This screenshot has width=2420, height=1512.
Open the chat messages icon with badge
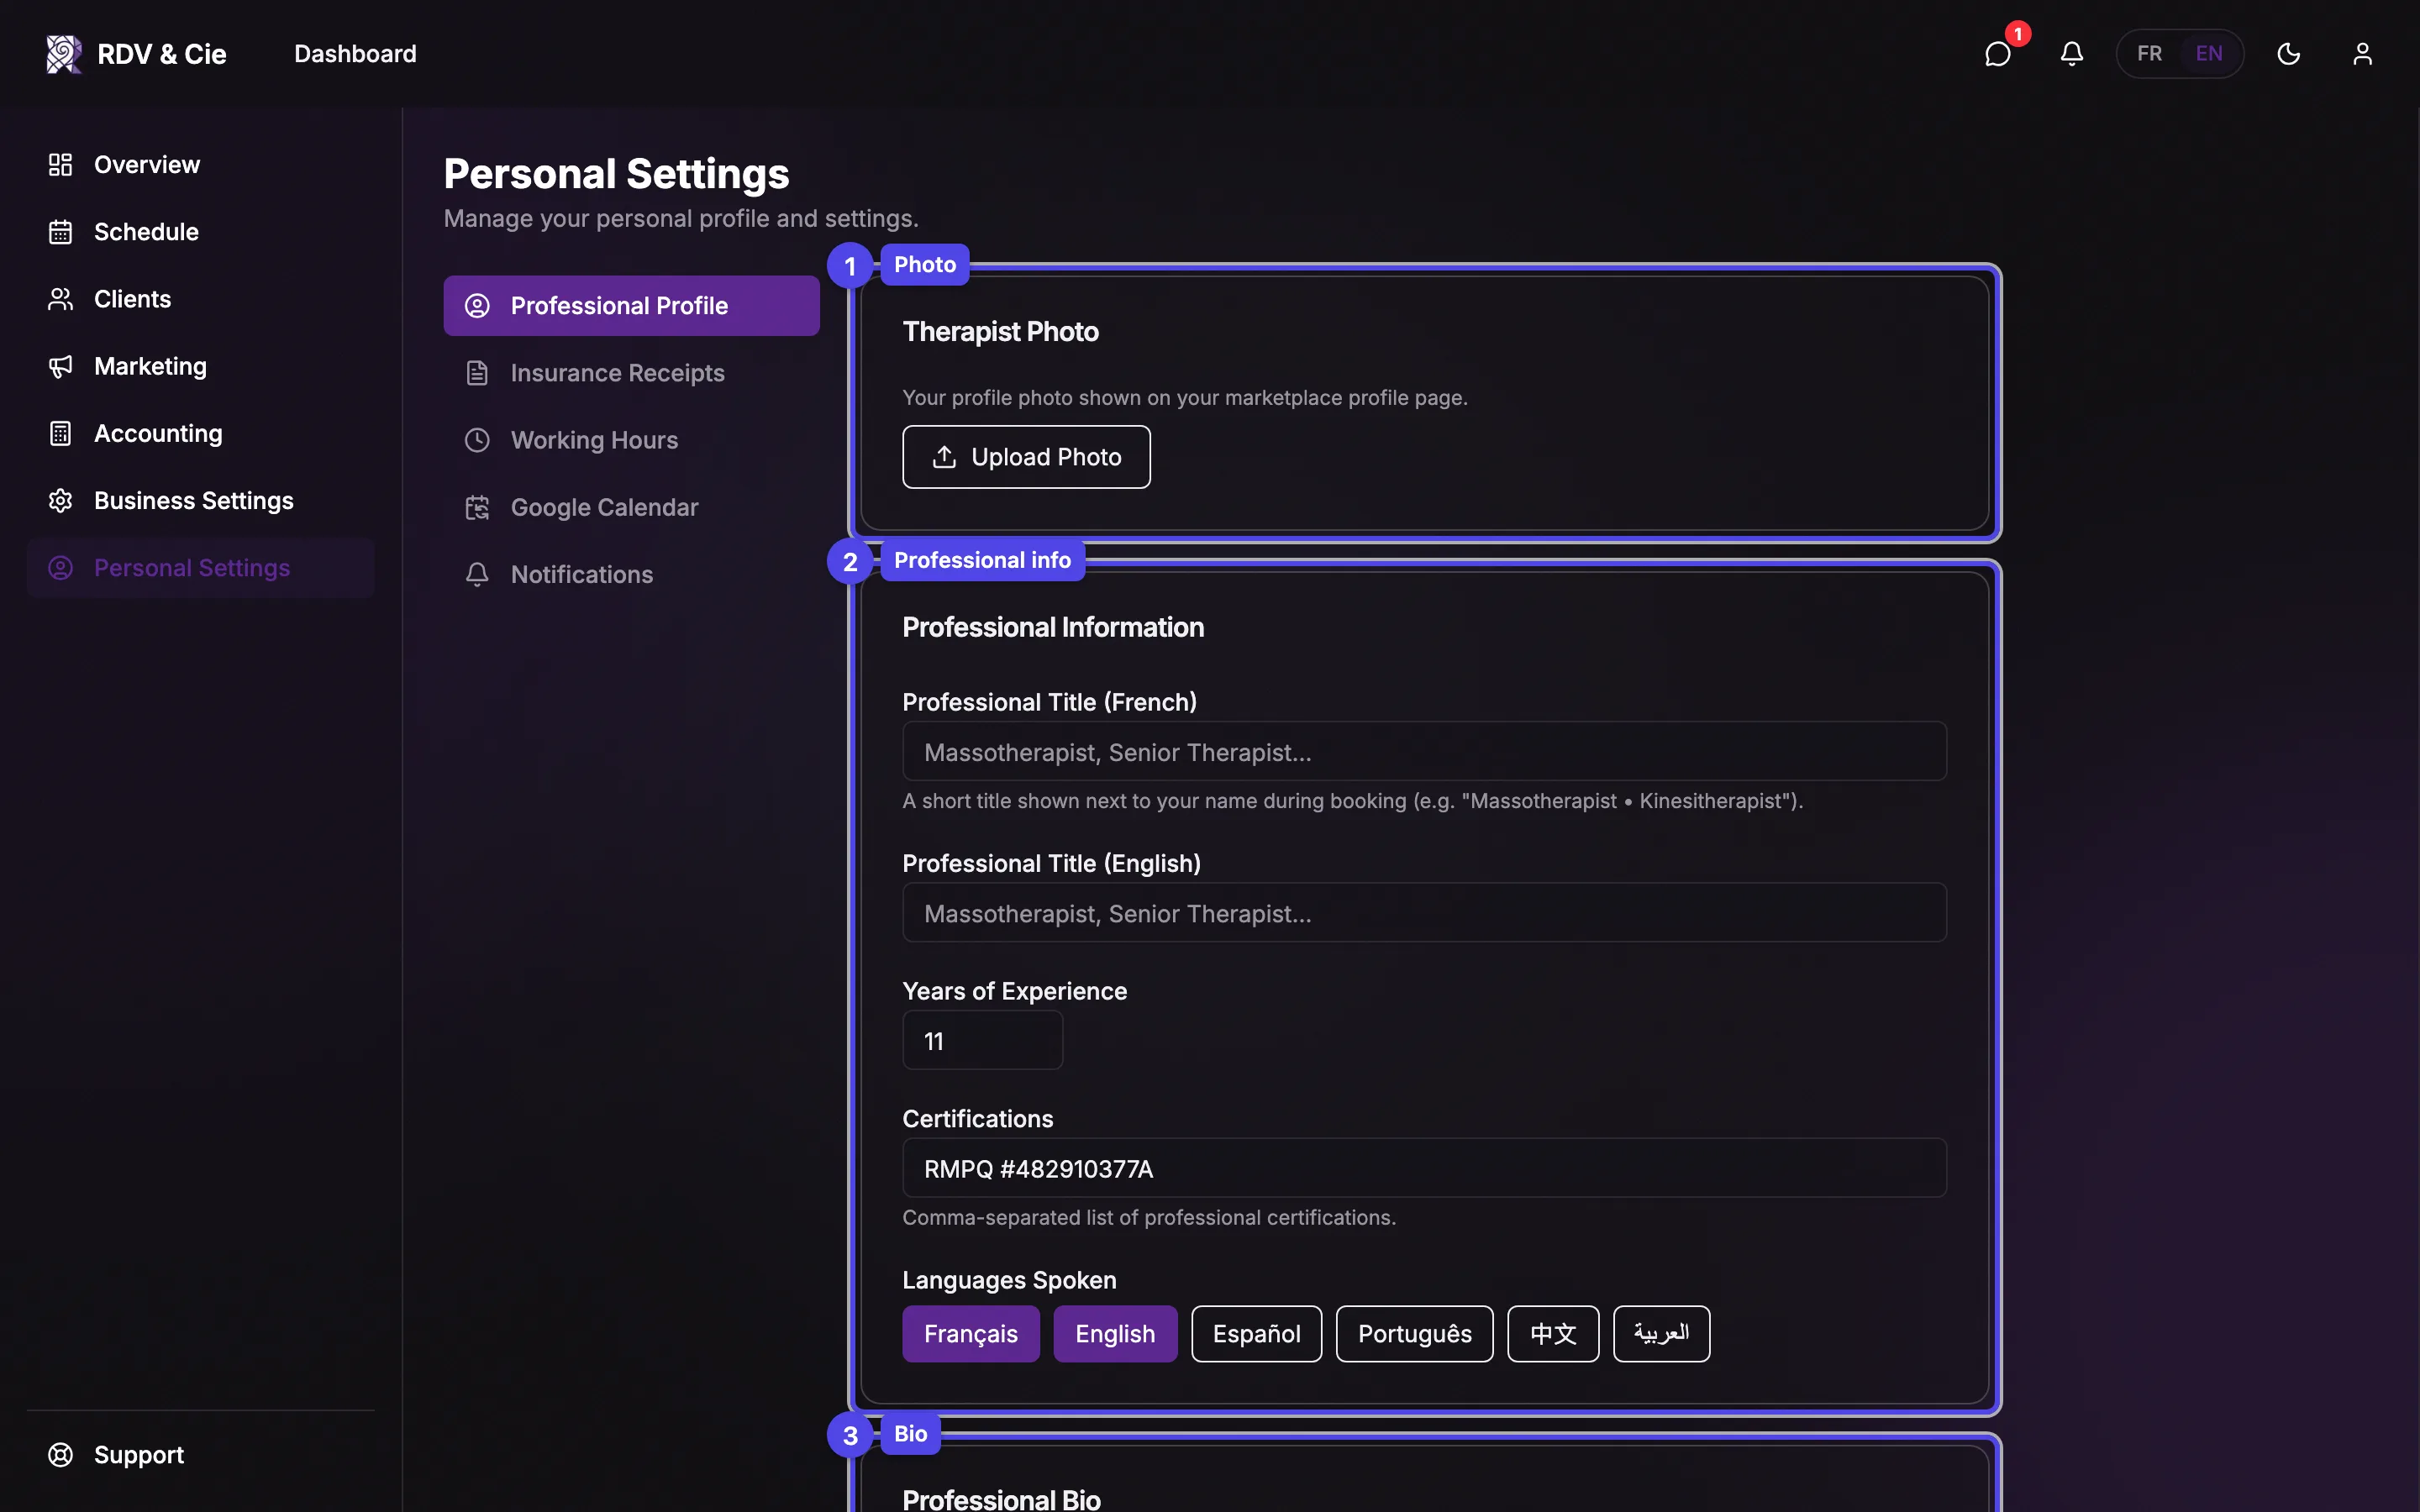[x=1998, y=54]
